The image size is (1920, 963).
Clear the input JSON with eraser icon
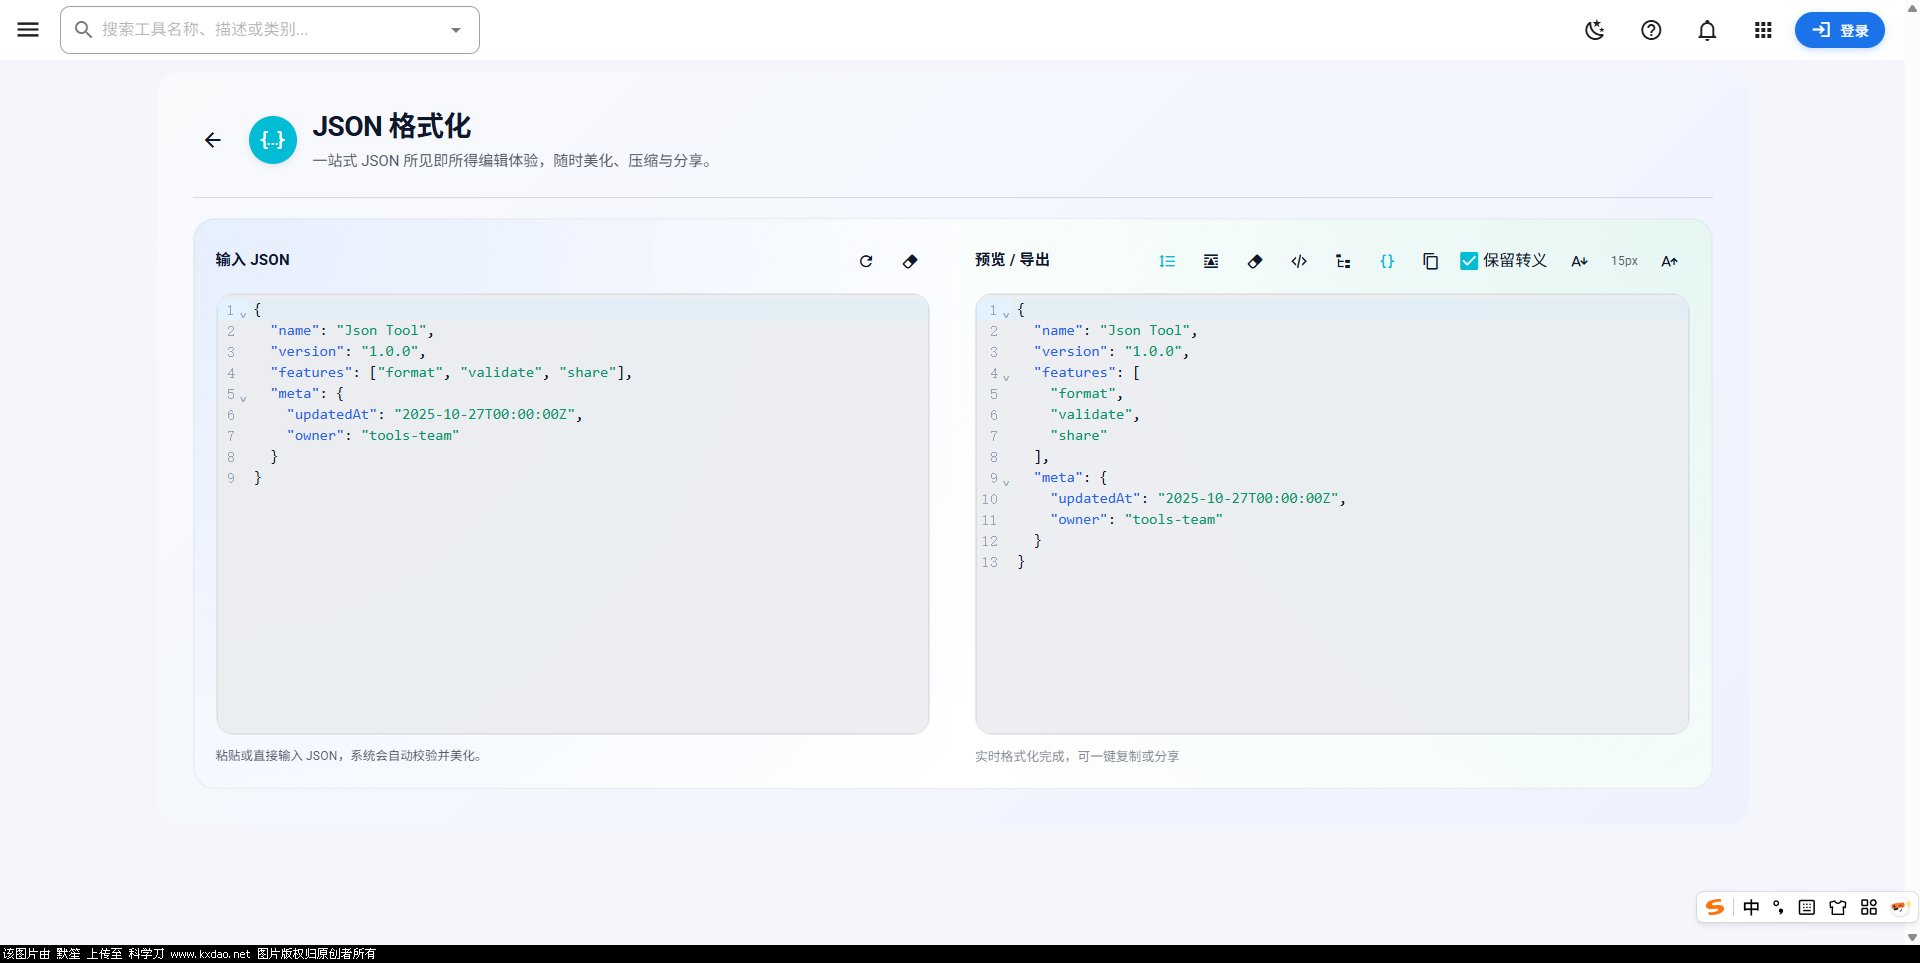[x=910, y=261]
